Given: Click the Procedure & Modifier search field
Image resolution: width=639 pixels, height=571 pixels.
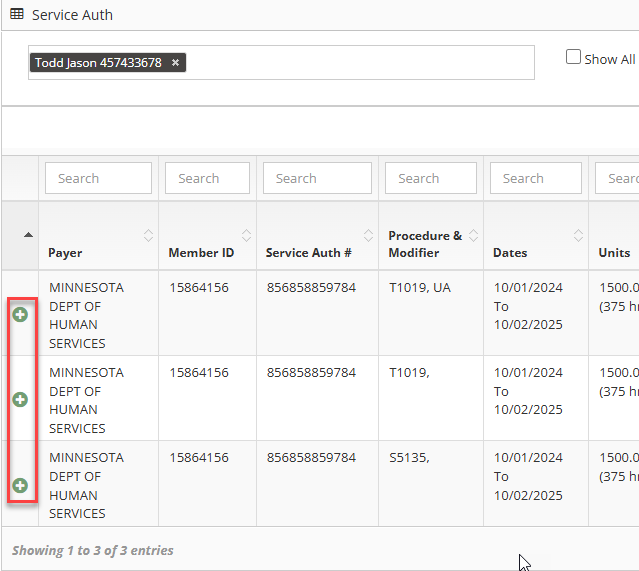Looking at the screenshot, I should coord(431,178).
